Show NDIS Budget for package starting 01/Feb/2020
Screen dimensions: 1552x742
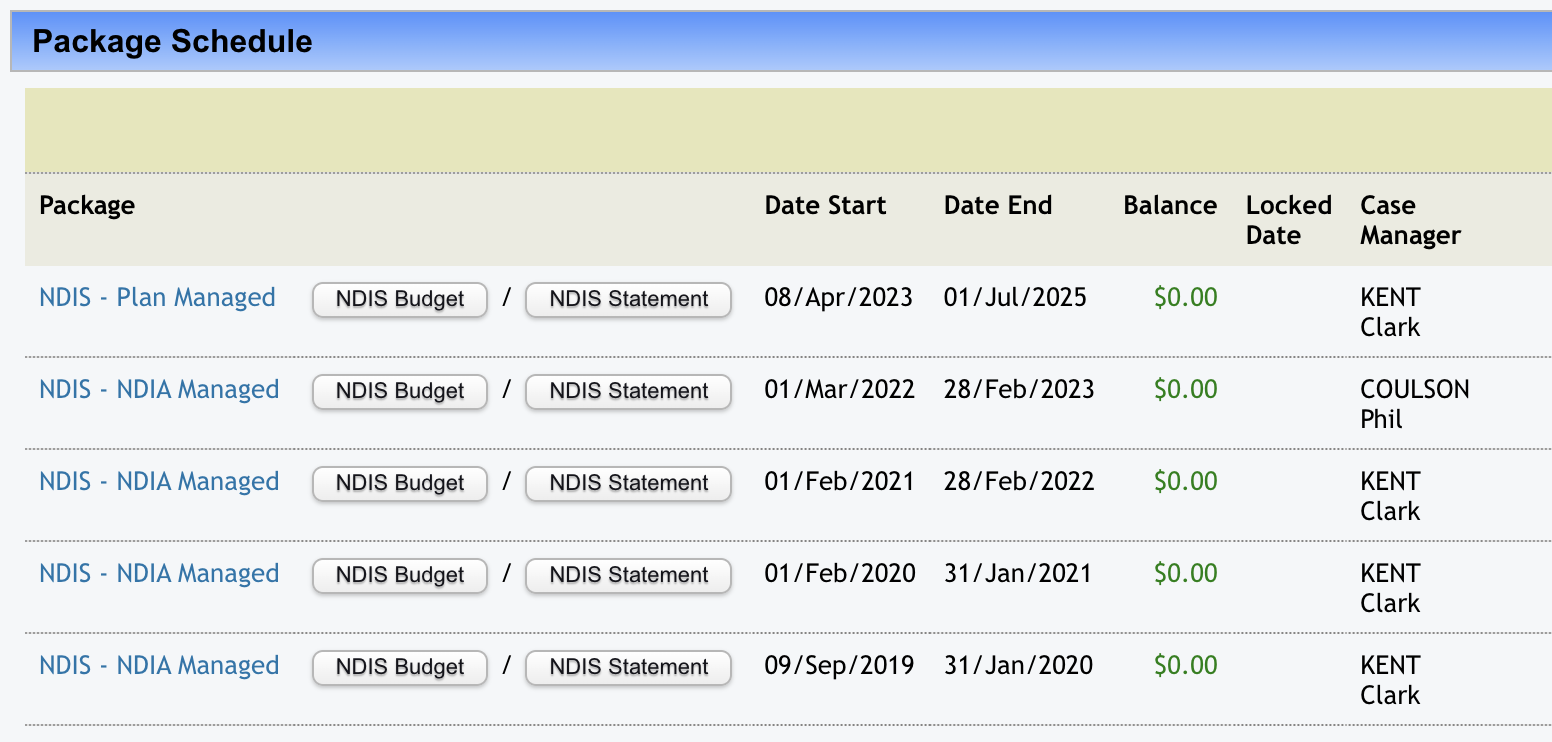(x=400, y=575)
